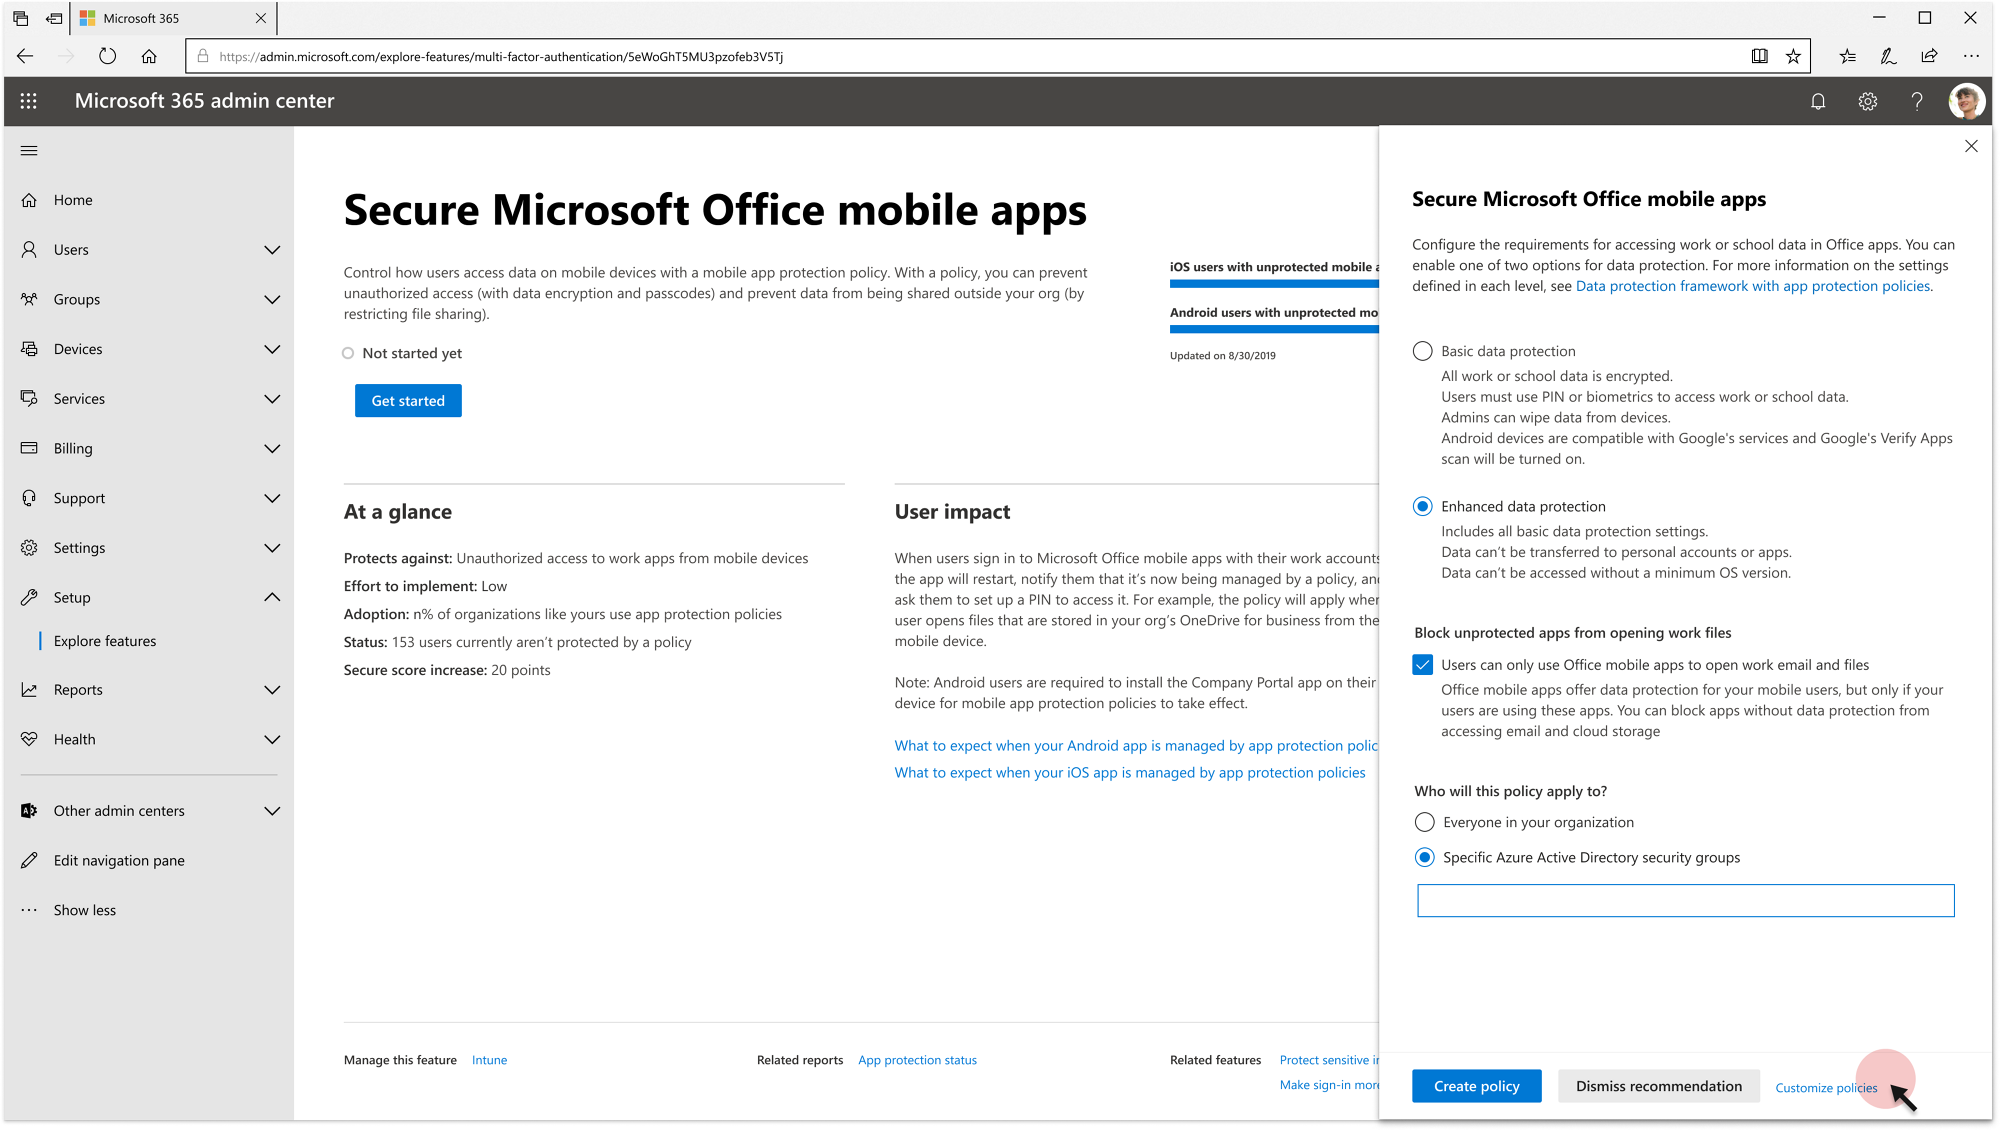Click the Devices icon in the navigation

point(31,348)
